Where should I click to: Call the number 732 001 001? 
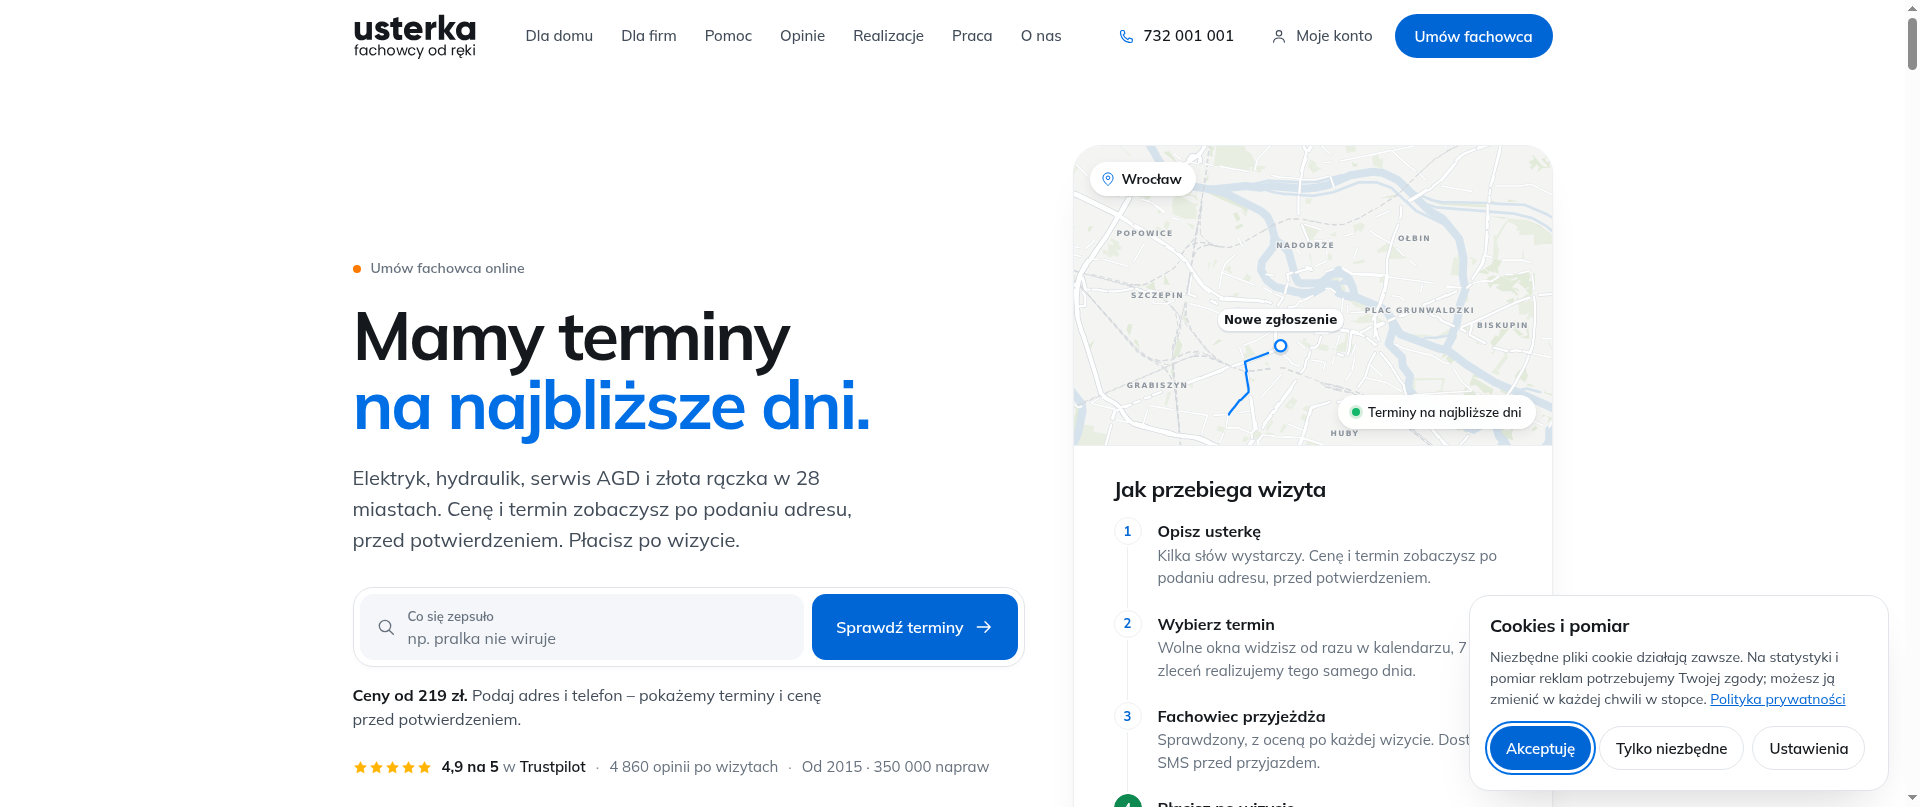1188,36
